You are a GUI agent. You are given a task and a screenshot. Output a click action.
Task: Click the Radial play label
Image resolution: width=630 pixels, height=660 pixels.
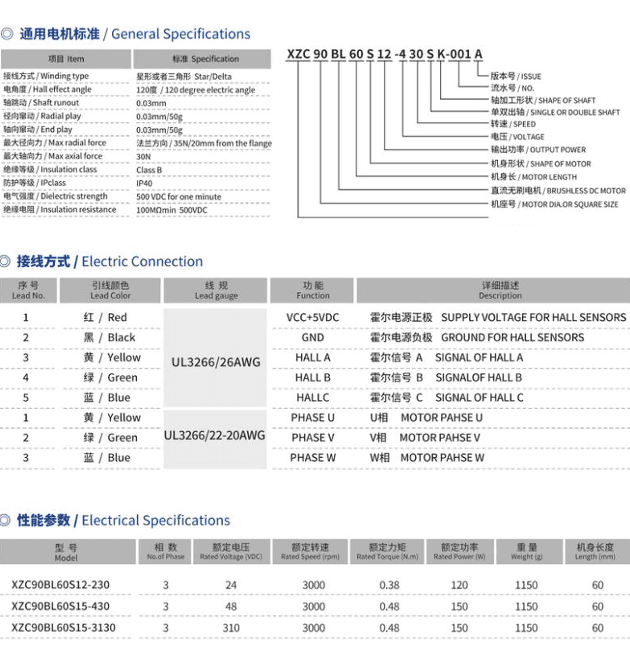42,116
